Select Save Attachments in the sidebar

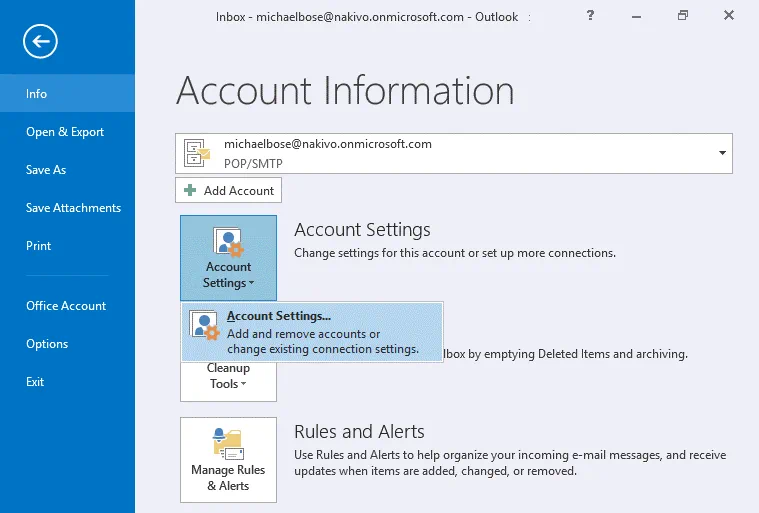73,208
